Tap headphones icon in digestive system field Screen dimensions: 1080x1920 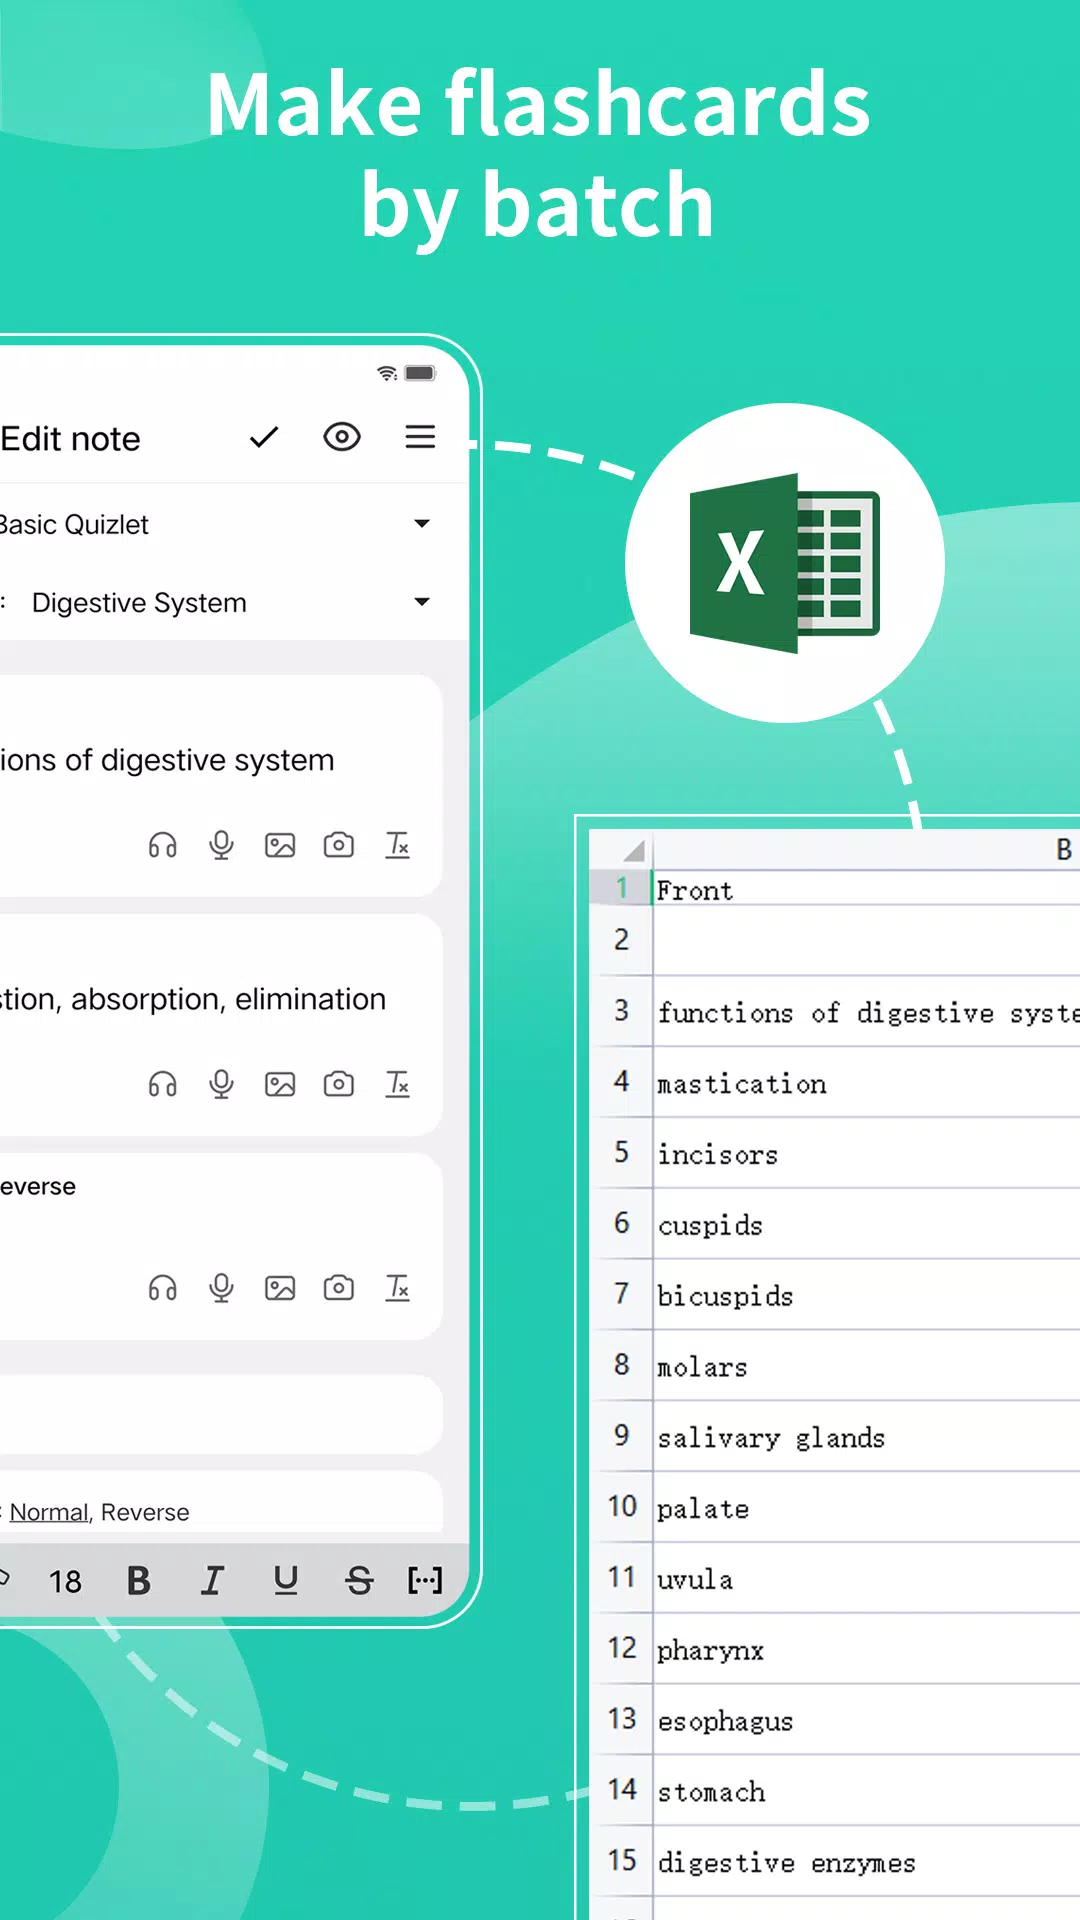(162, 846)
